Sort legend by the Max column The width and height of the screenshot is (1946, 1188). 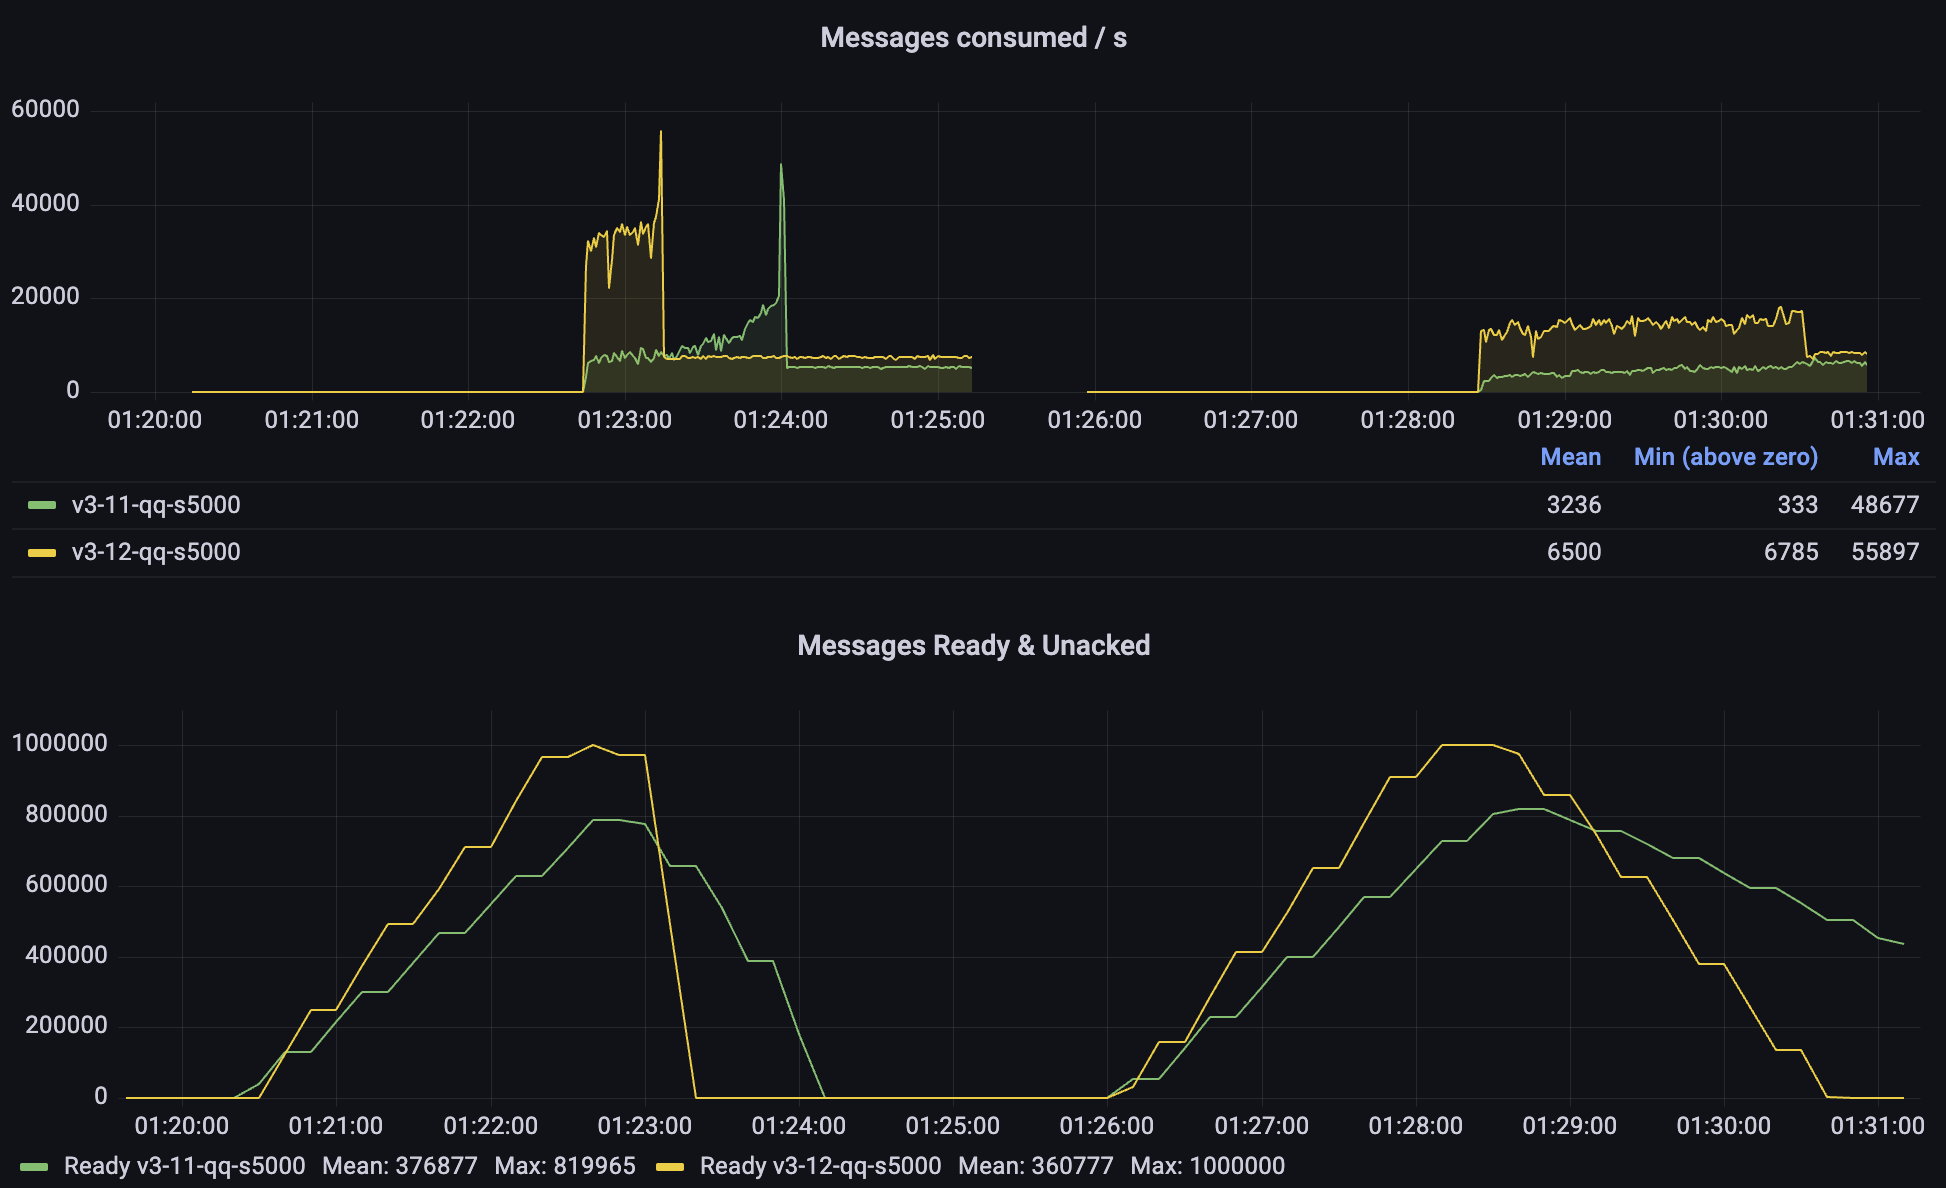[x=1897, y=457]
